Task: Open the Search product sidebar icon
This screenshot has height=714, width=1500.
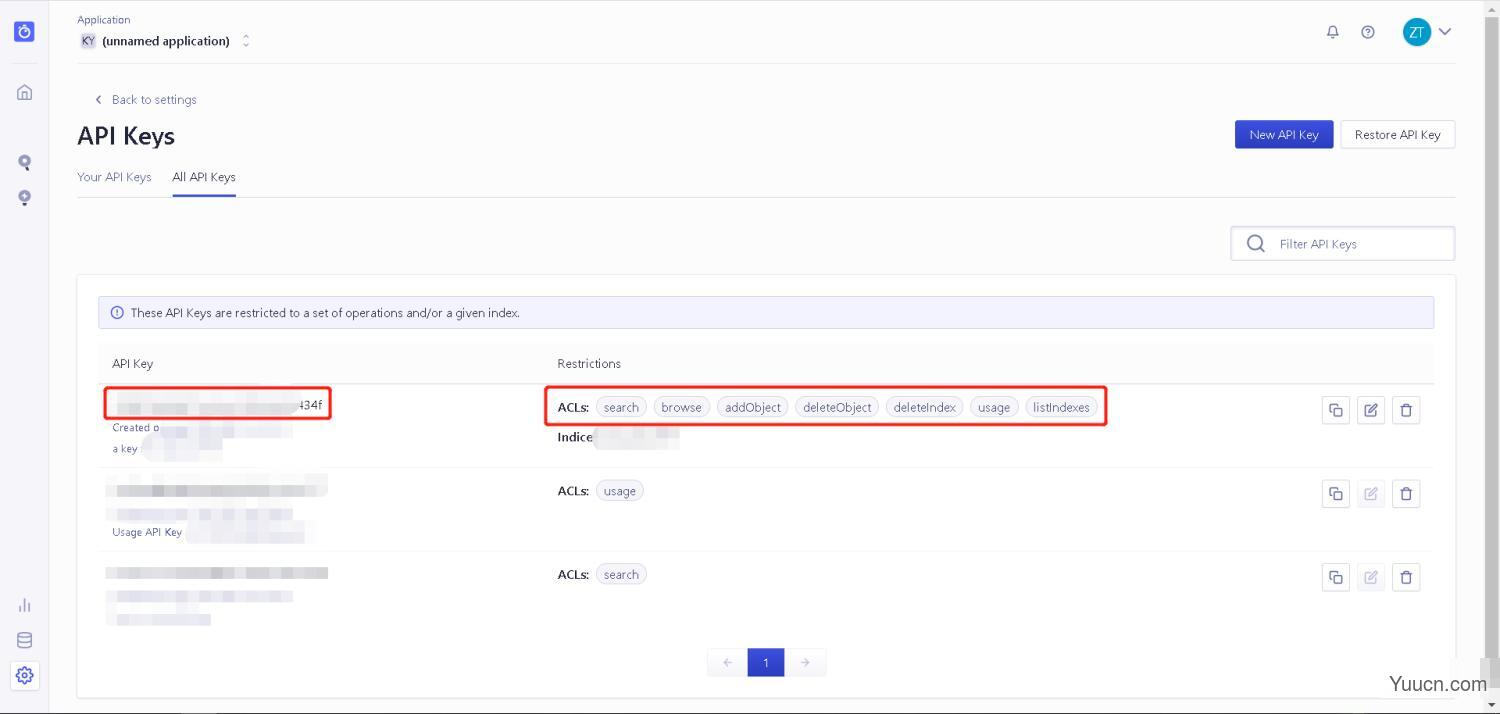Action: 24,162
